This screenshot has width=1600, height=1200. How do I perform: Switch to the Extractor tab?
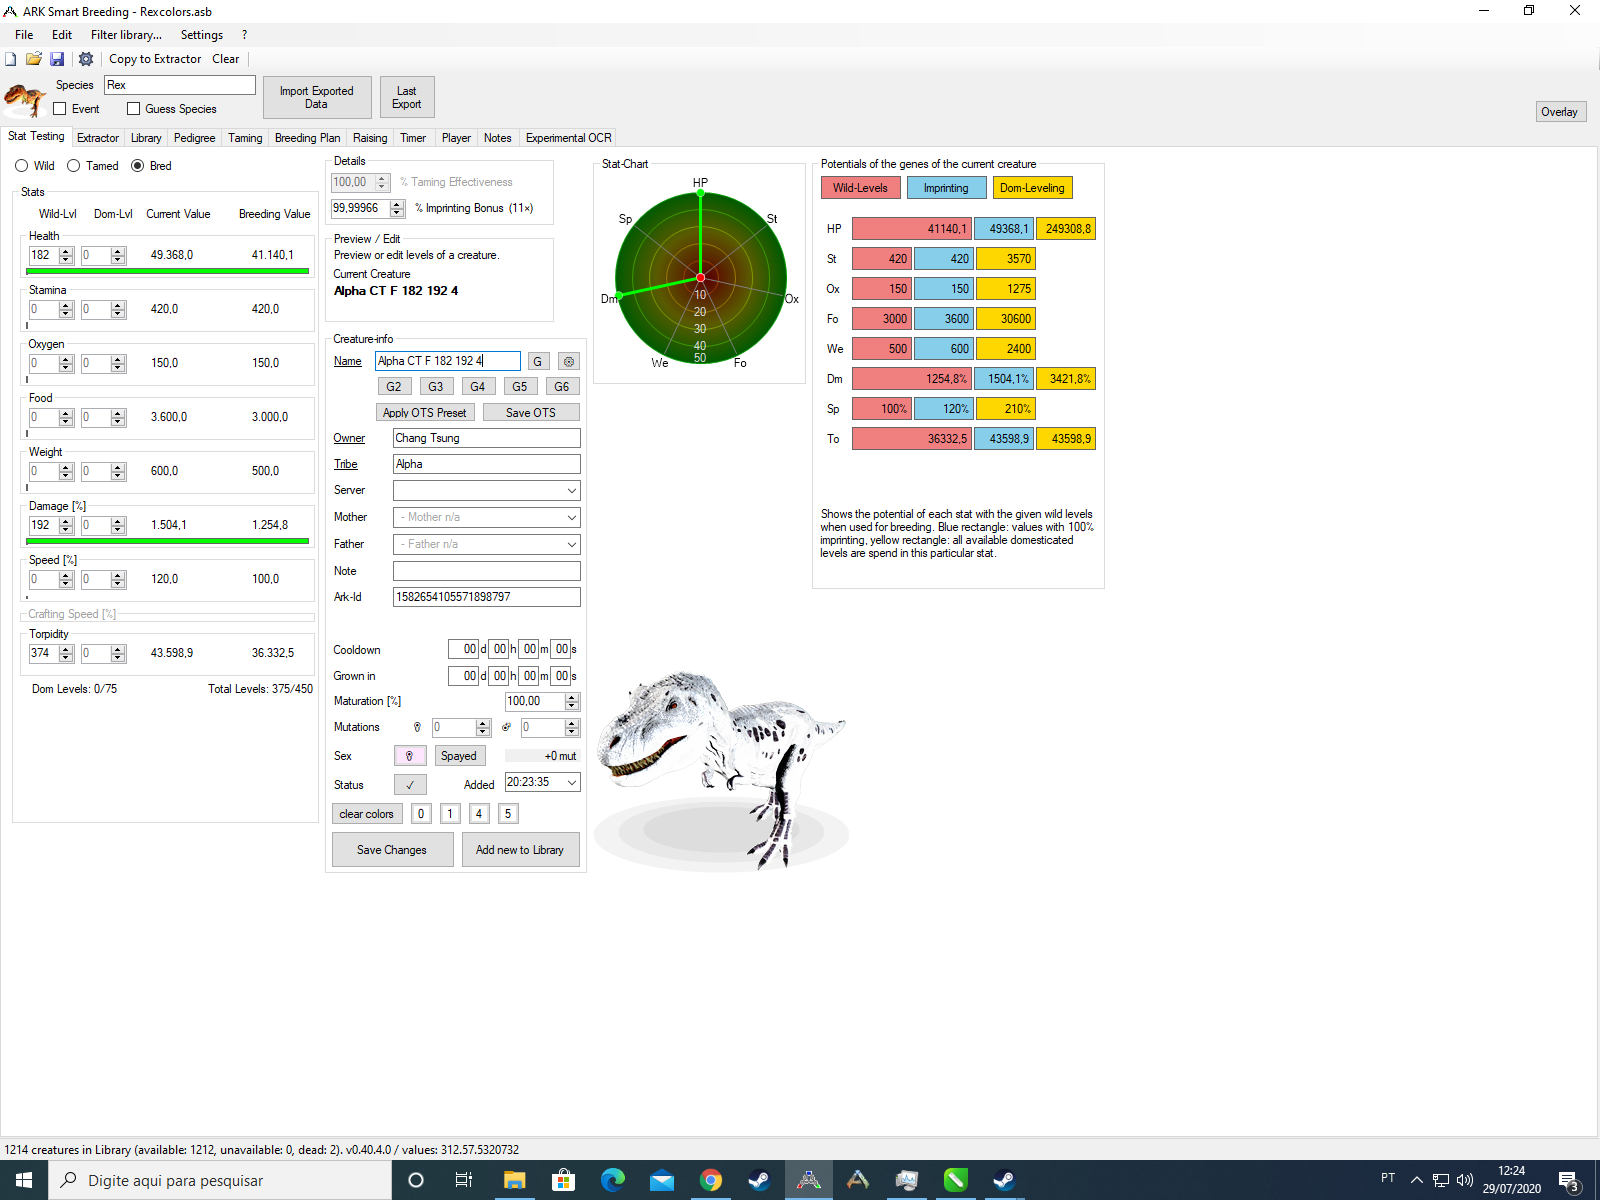coord(98,138)
